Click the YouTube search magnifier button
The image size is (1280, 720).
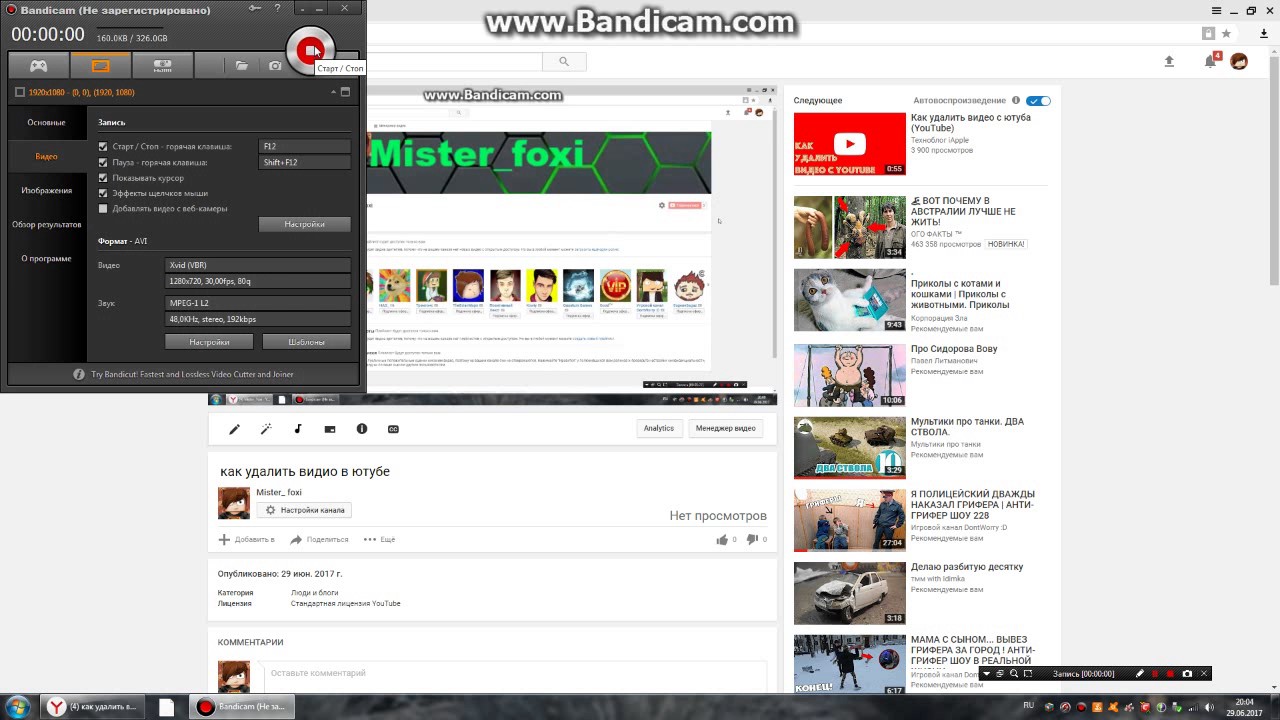point(563,61)
